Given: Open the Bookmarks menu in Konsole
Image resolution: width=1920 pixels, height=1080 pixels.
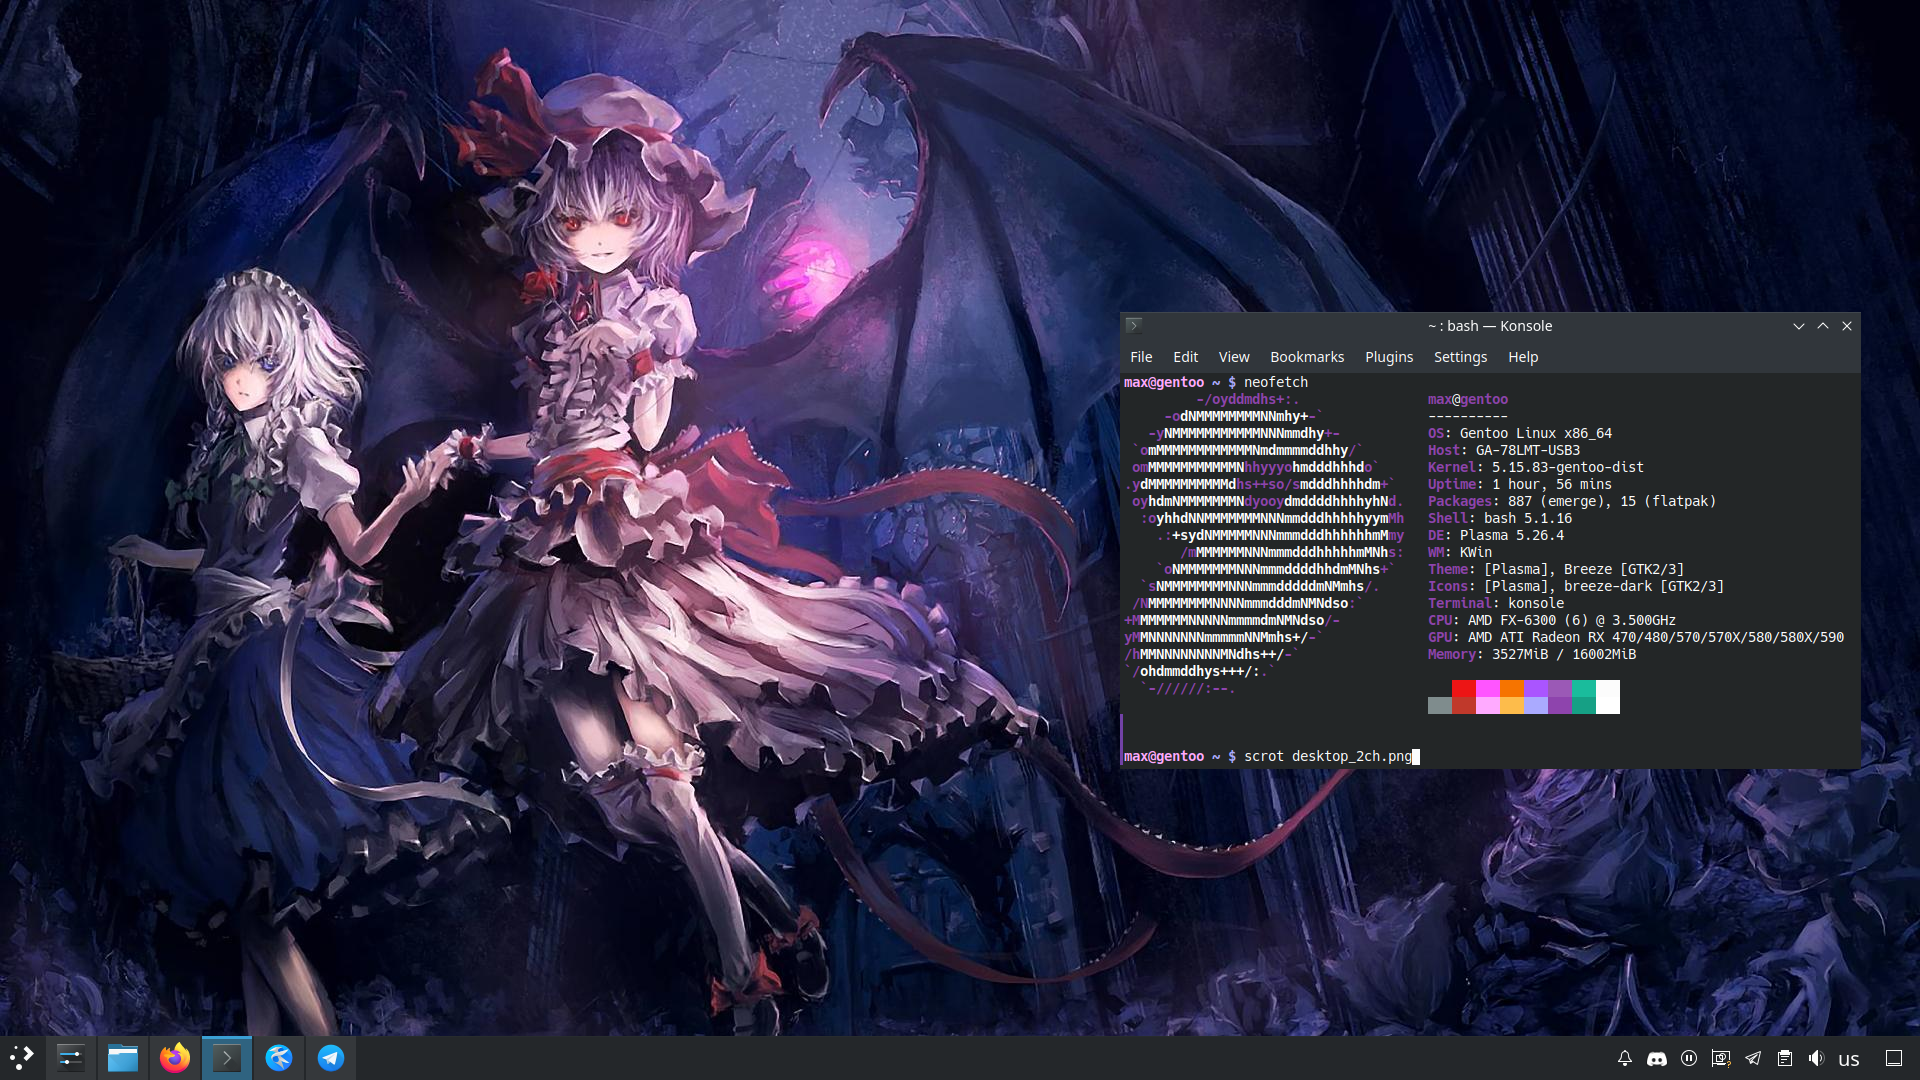Looking at the screenshot, I should [x=1307, y=357].
